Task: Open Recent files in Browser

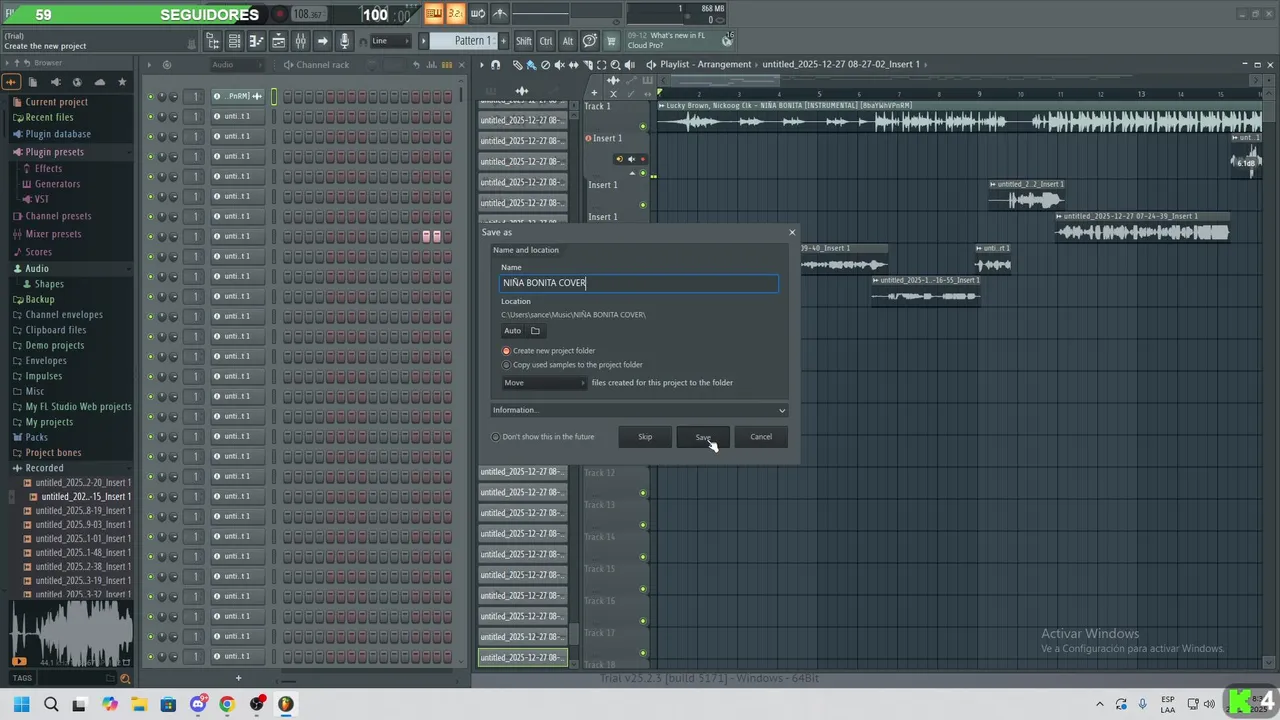Action: 49,118
